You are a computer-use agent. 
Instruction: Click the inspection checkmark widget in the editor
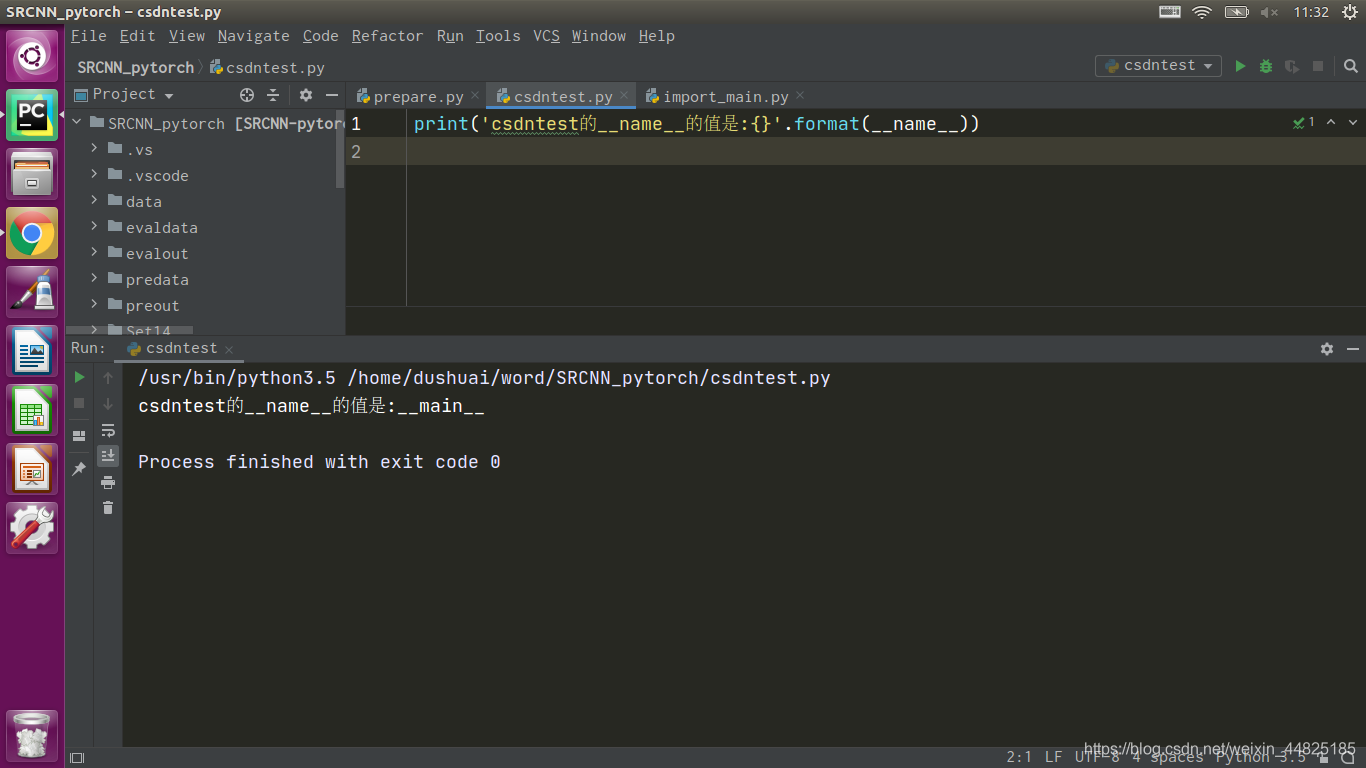coord(1304,122)
